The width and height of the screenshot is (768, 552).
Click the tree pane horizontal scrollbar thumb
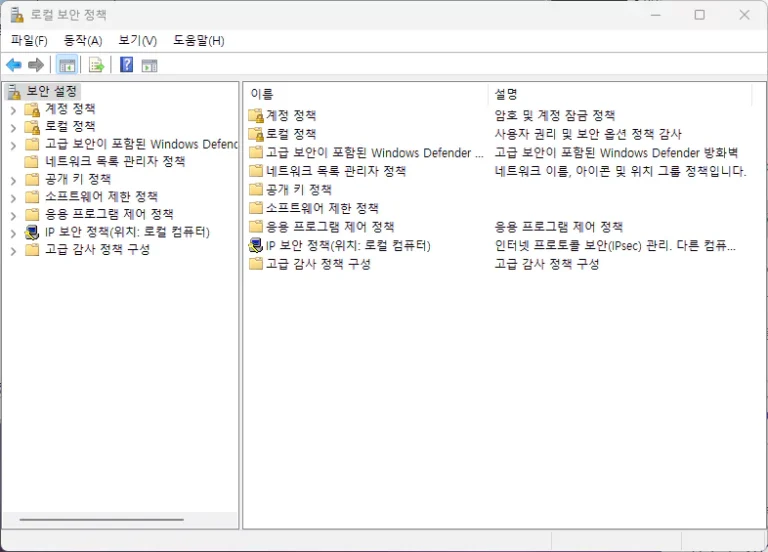click(x=101, y=520)
